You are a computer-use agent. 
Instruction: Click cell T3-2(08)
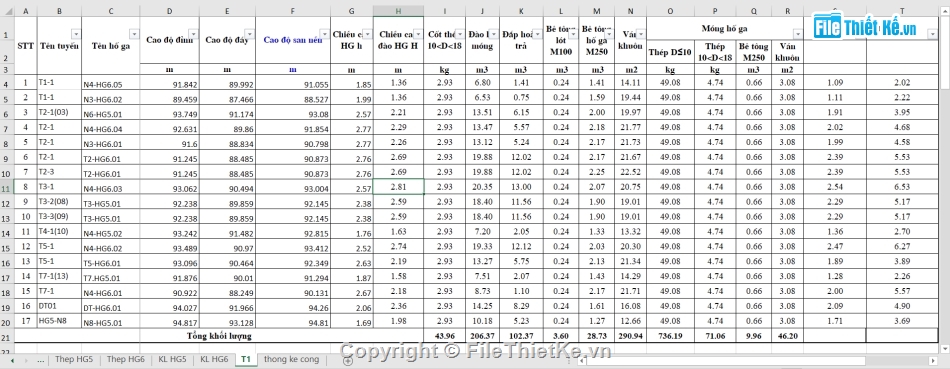[59, 202]
